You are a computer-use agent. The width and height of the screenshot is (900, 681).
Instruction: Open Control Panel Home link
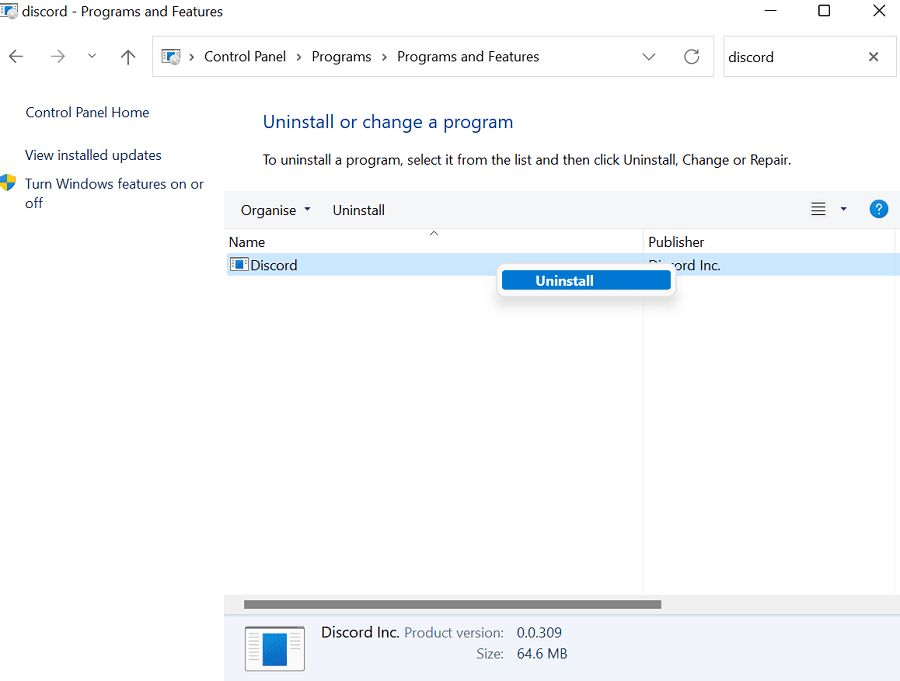click(87, 113)
